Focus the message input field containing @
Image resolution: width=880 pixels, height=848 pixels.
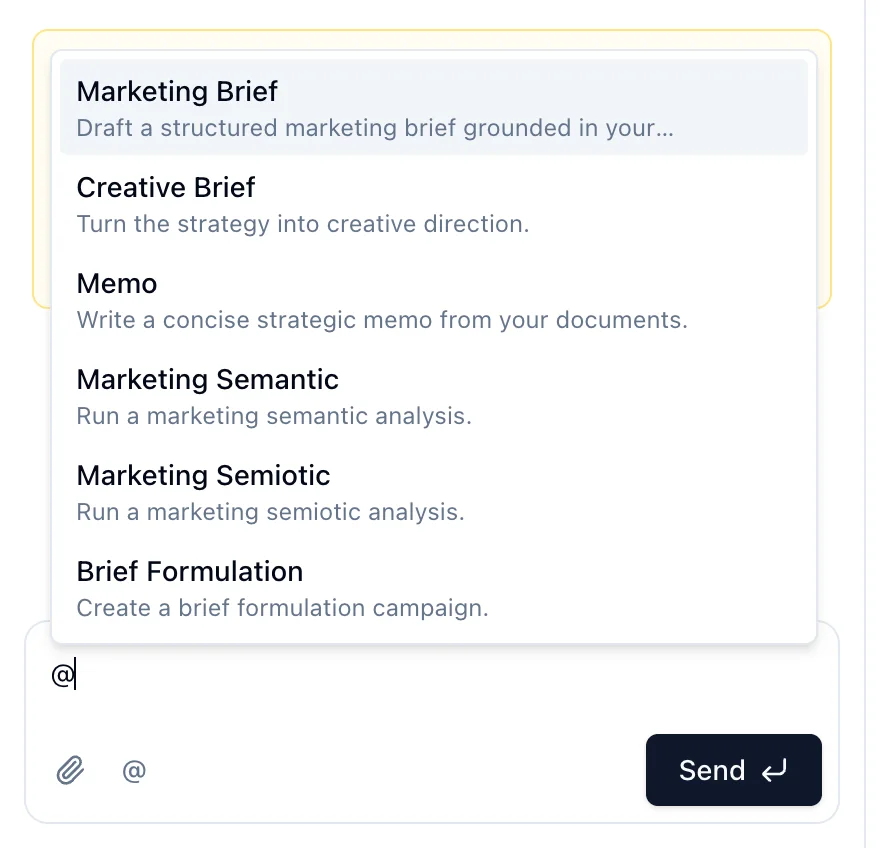432,679
